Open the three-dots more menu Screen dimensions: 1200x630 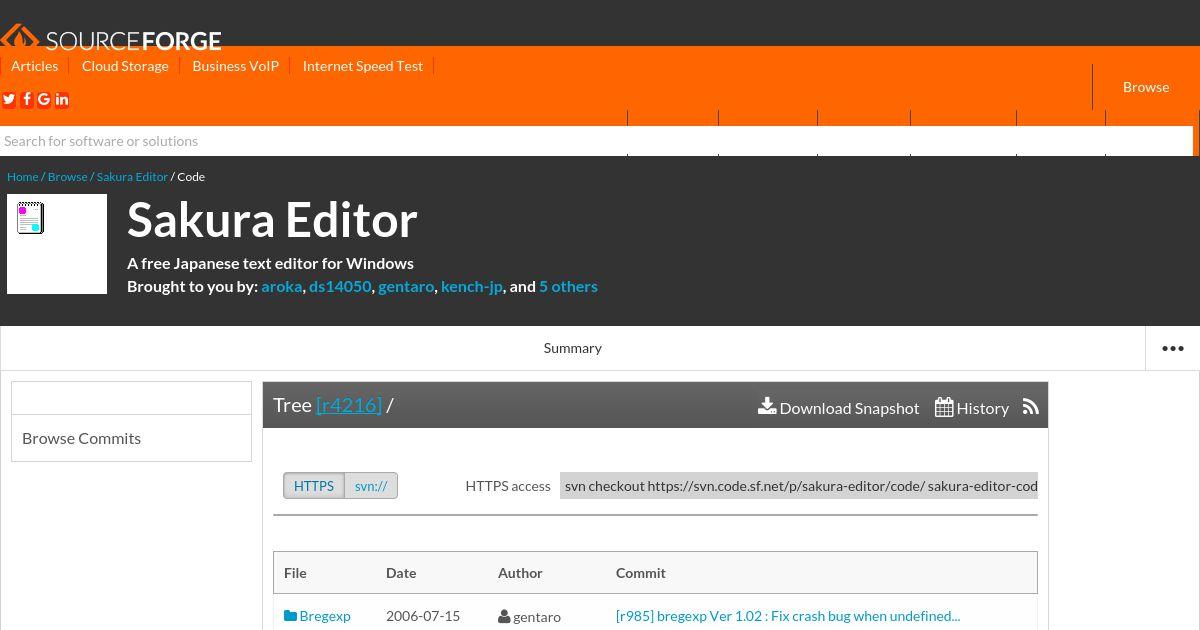click(x=1173, y=348)
